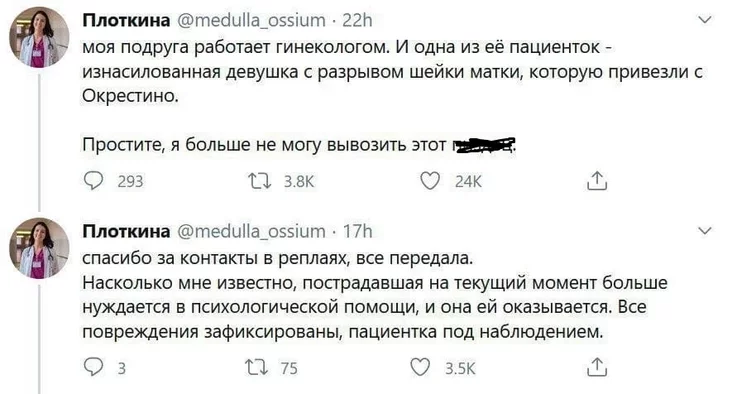Like the second tweet with 3.5K likes
Image resolution: width=732 pixels, height=394 pixels.
(x=420, y=367)
